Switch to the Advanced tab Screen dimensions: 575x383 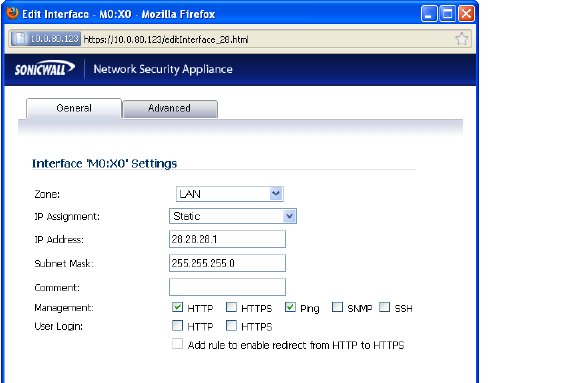click(x=170, y=109)
